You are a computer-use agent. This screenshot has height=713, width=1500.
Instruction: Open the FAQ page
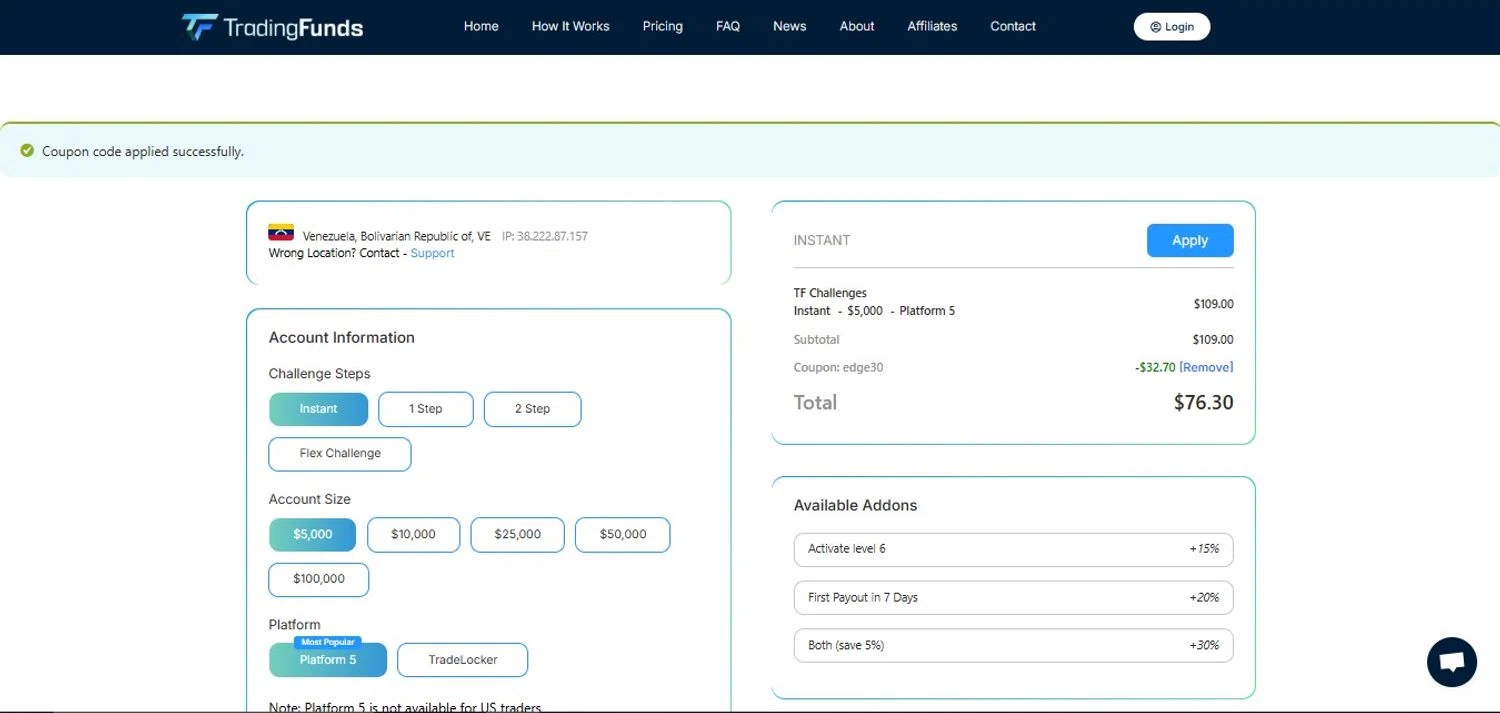point(728,26)
